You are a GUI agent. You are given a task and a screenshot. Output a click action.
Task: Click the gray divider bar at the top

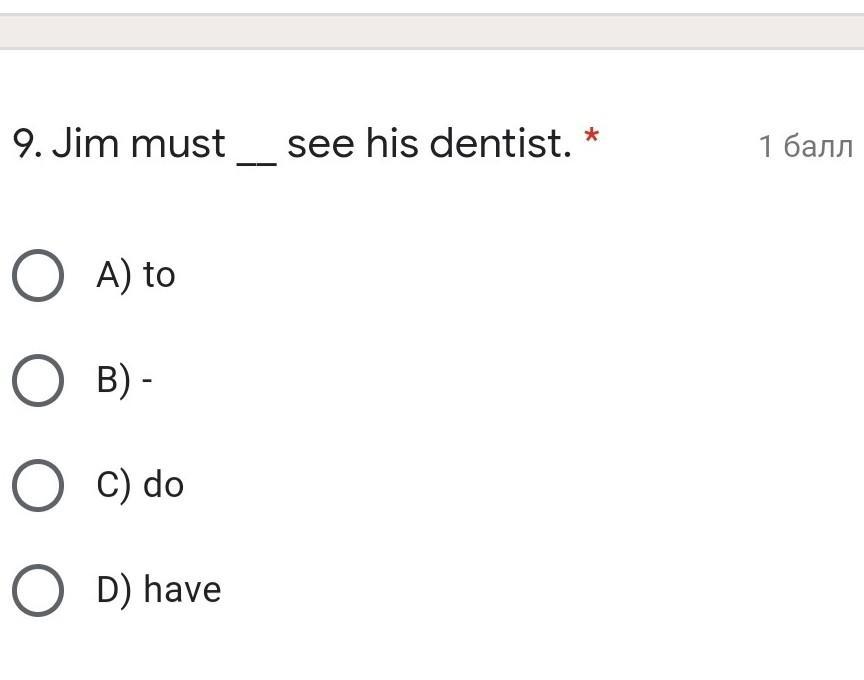(432, 31)
